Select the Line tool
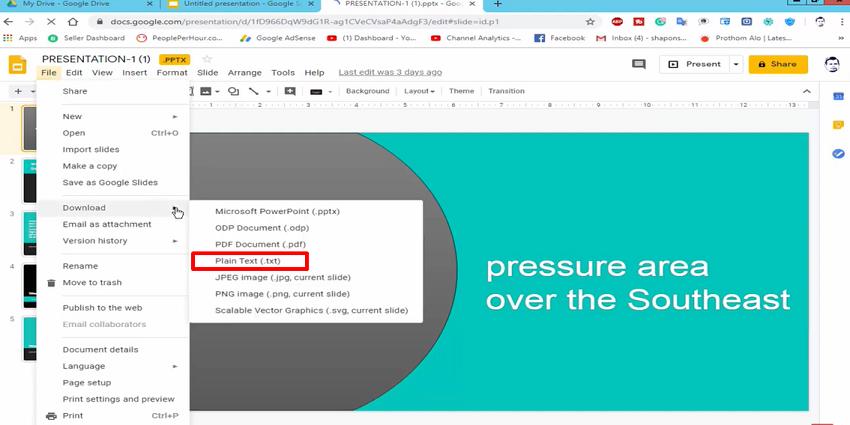This screenshot has width=850, height=425. click(x=254, y=91)
